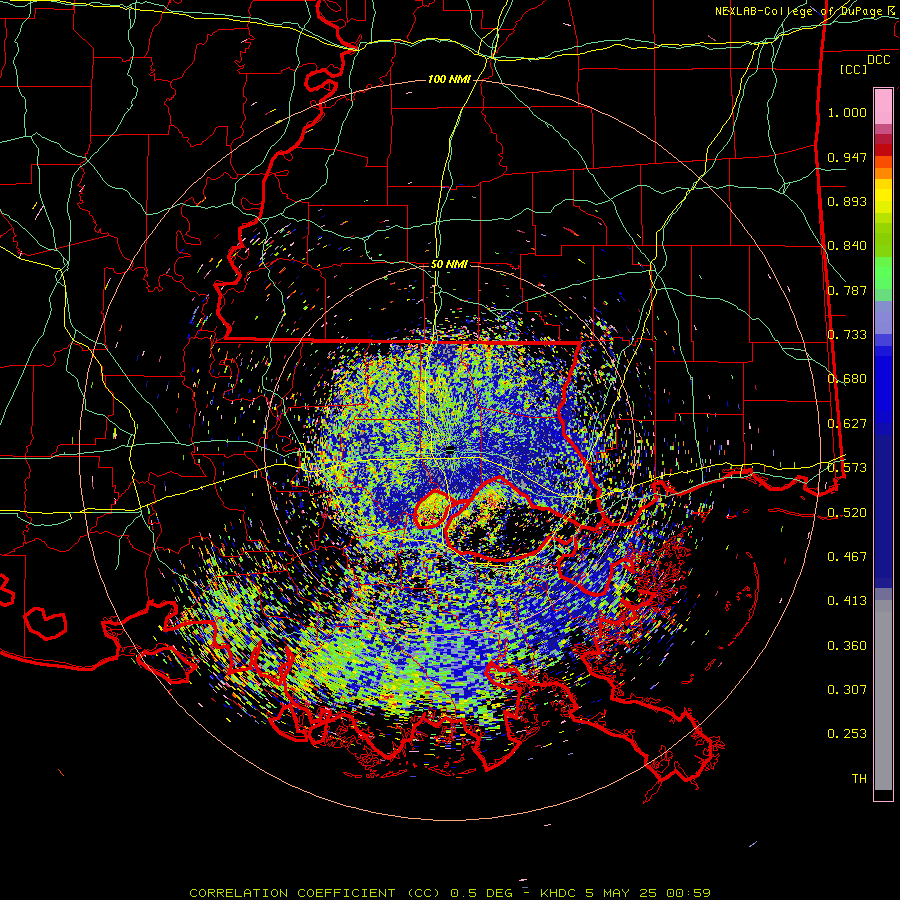
Task: Select the 1.000 scale value
Action: pyautogui.click(x=847, y=112)
